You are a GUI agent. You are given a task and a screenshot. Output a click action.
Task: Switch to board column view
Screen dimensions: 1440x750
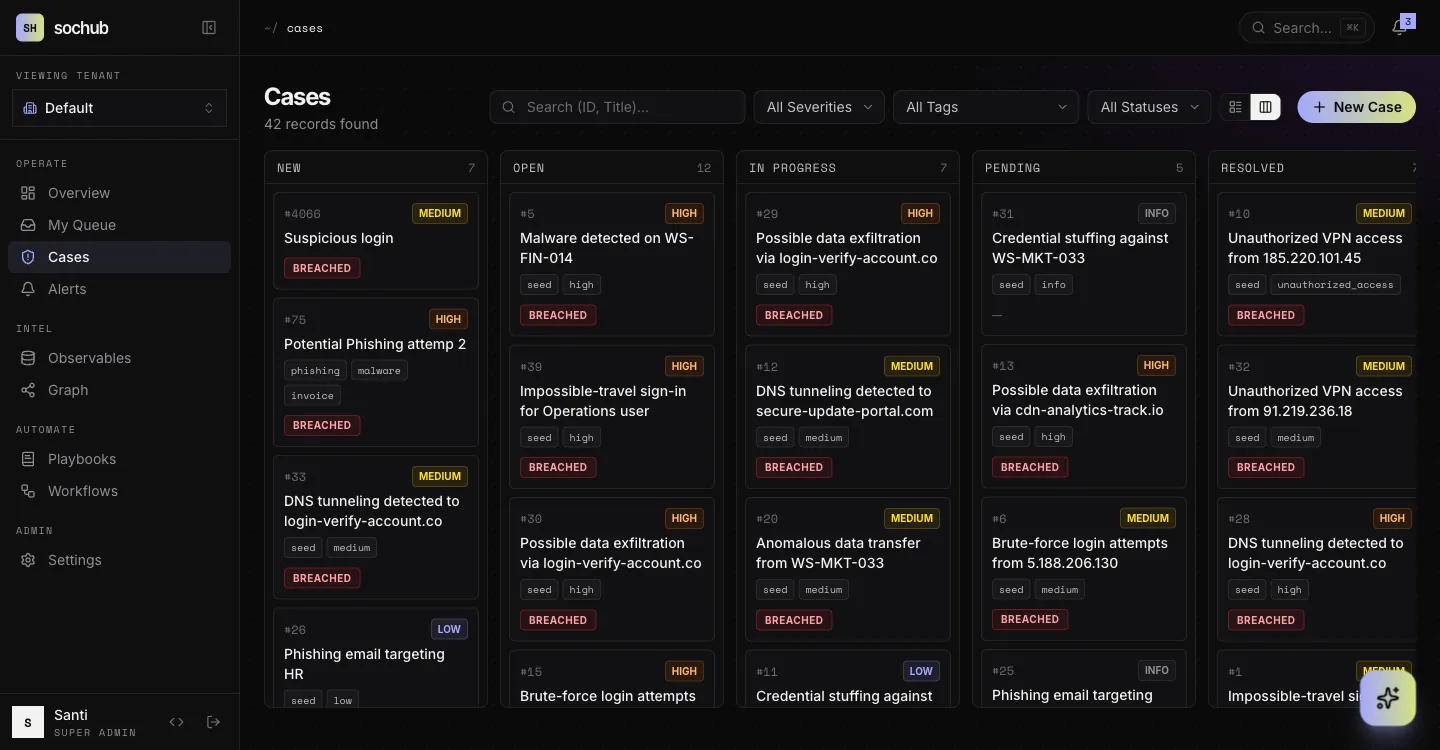pyautogui.click(x=1265, y=107)
